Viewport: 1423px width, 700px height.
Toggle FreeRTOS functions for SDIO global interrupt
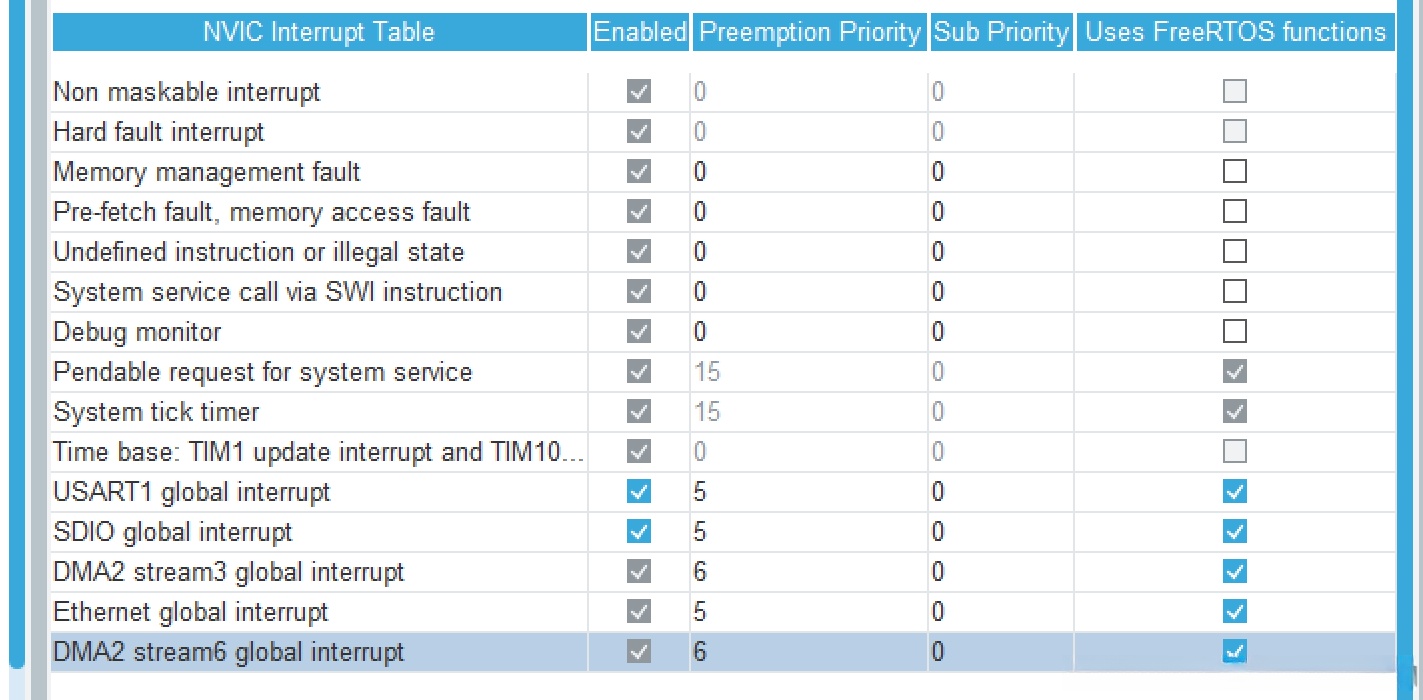point(1235,532)
